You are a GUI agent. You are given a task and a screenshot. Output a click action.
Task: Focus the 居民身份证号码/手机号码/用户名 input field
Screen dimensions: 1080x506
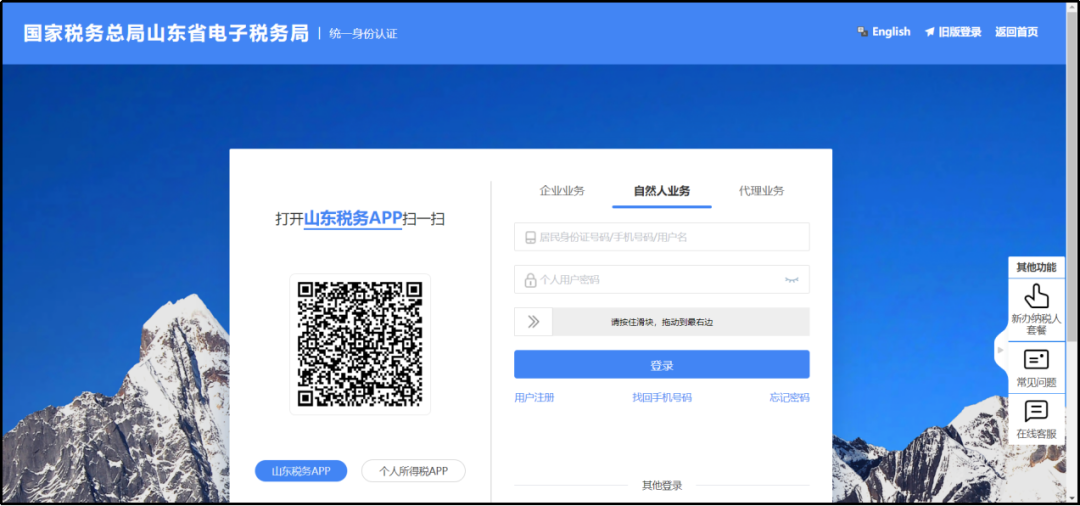[x=661, y=237]
